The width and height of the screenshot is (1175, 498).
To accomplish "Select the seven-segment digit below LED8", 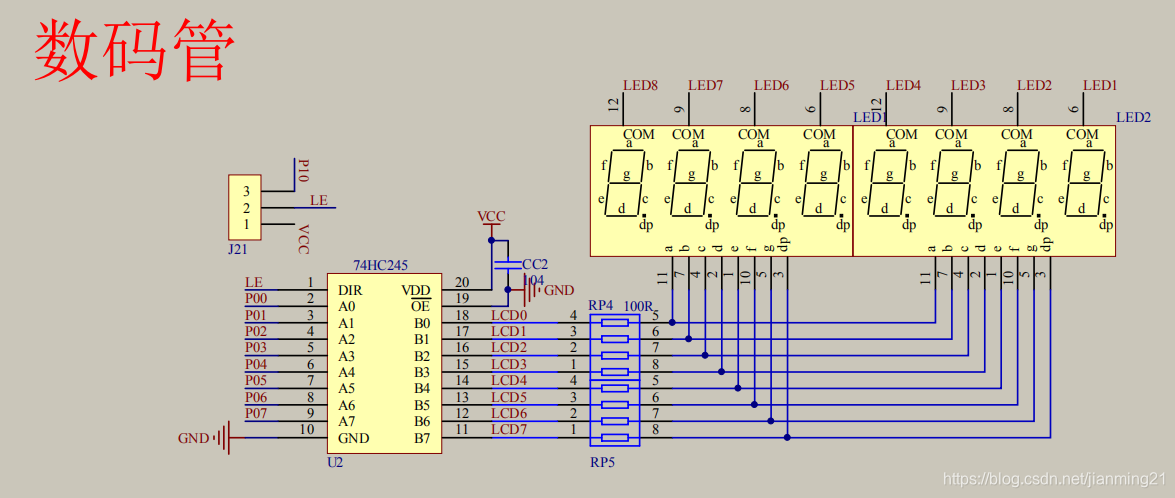I will tap(626, 183).
